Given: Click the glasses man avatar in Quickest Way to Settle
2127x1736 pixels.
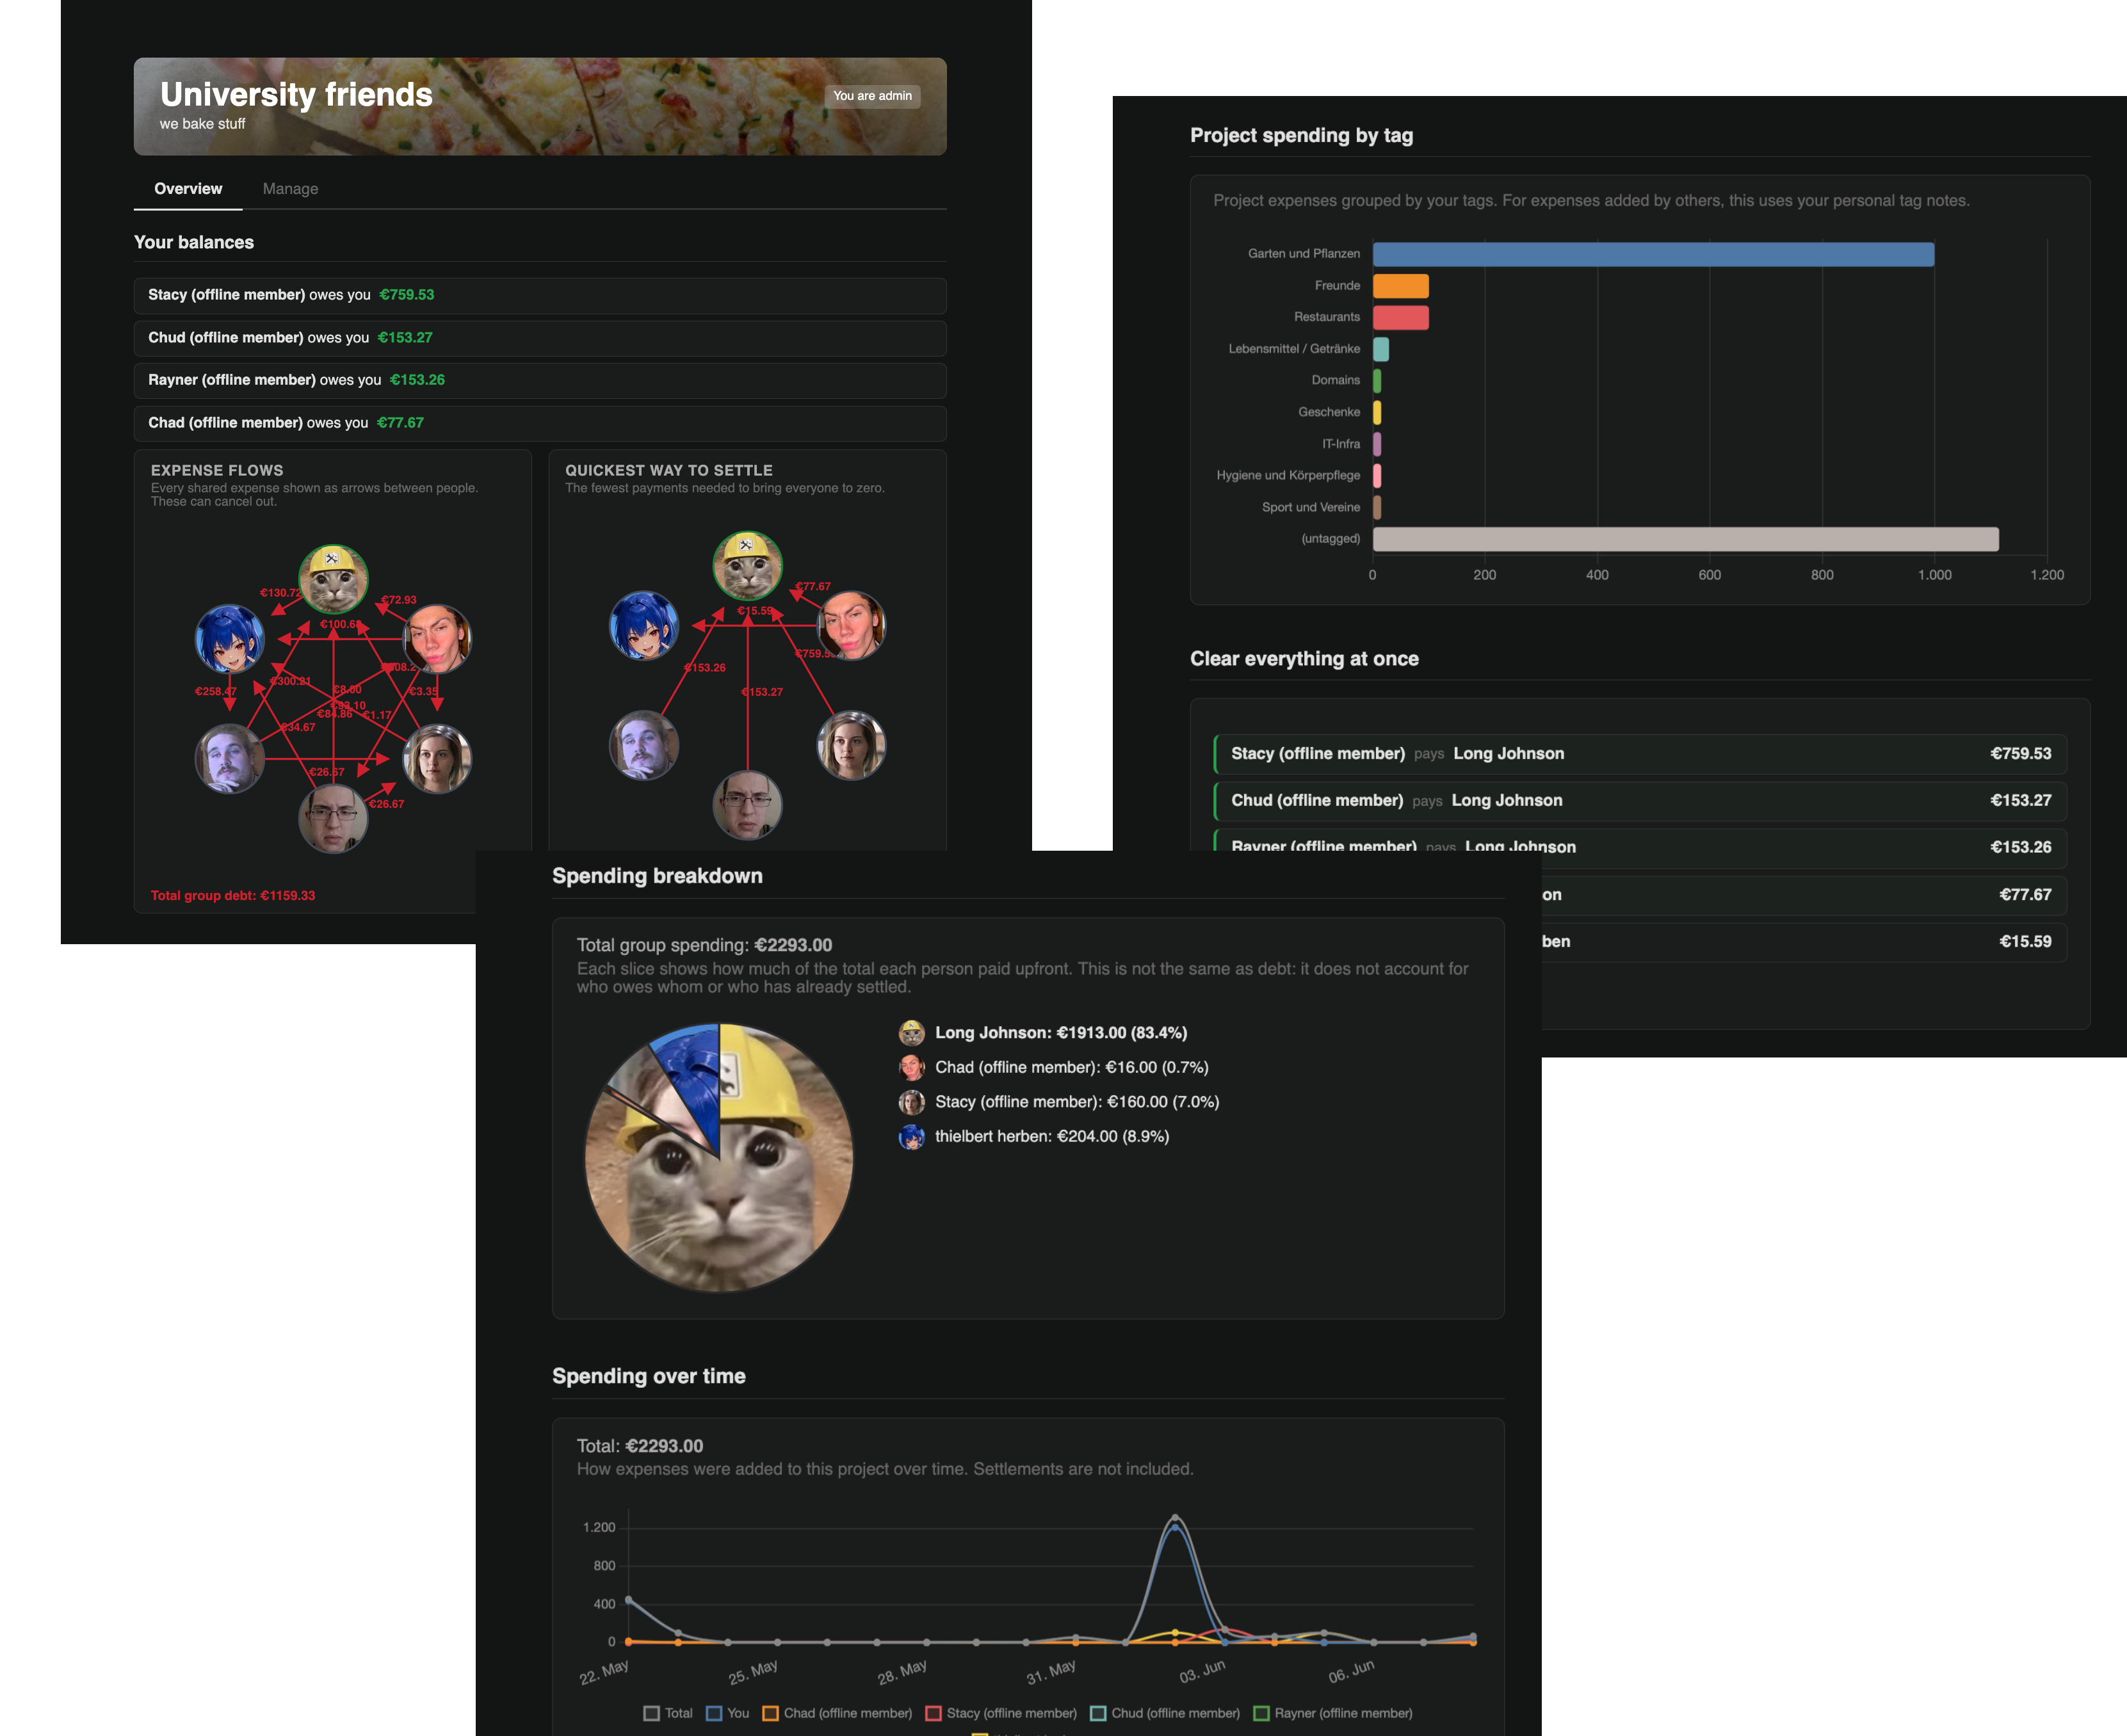Looking at the screenshot, I should (747, 805).
